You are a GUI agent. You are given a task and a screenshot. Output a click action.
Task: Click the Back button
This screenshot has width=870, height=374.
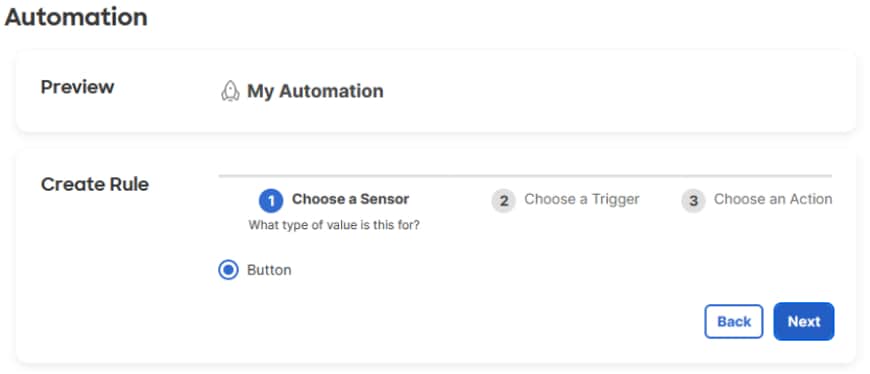[734, 321]
